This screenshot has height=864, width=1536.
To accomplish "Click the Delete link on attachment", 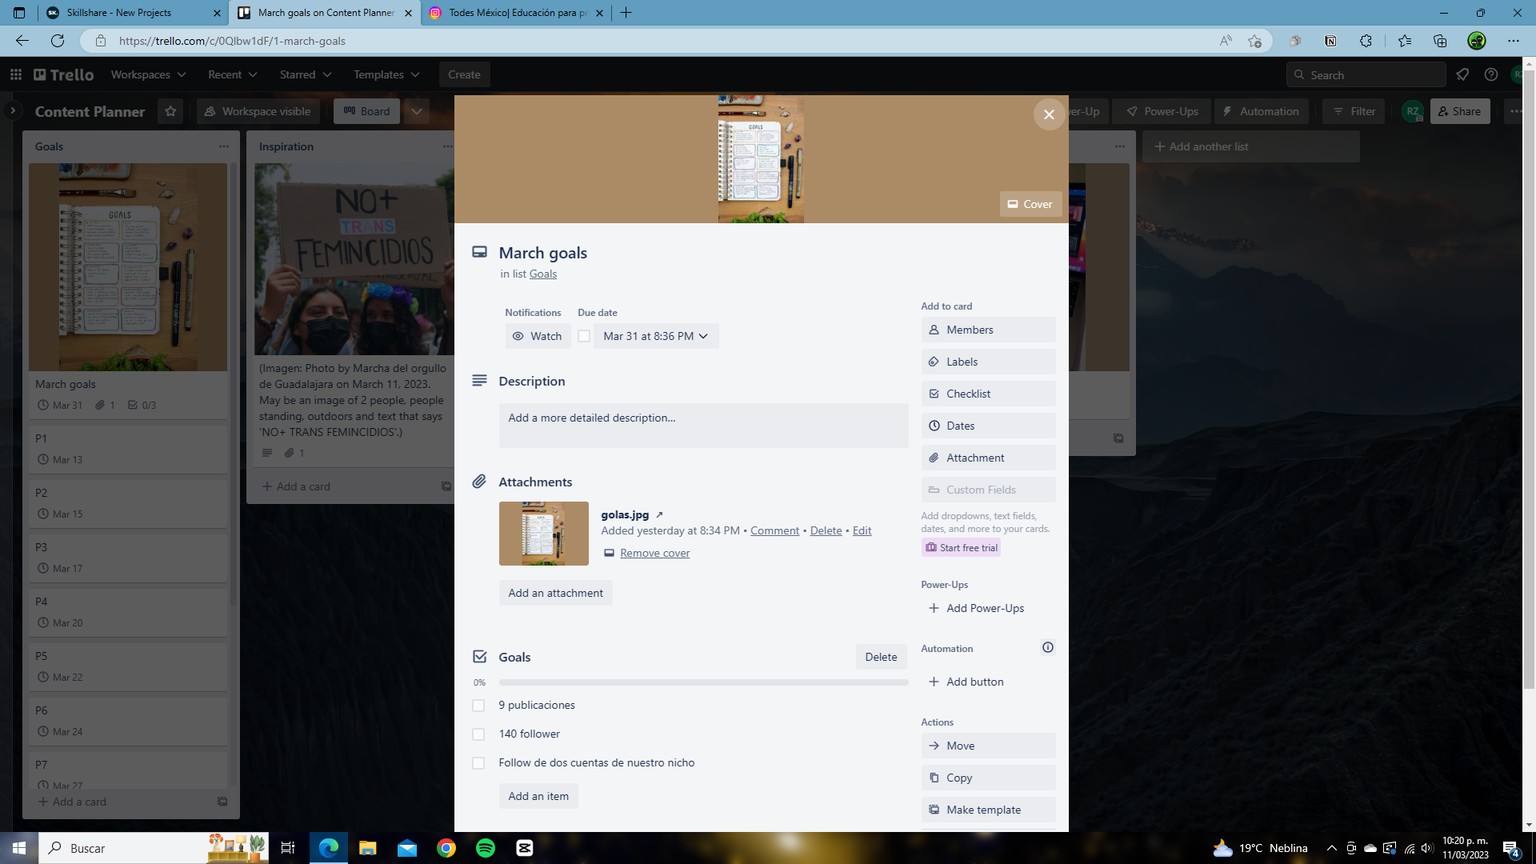I will pyautogui.click(x=826, y=531).
